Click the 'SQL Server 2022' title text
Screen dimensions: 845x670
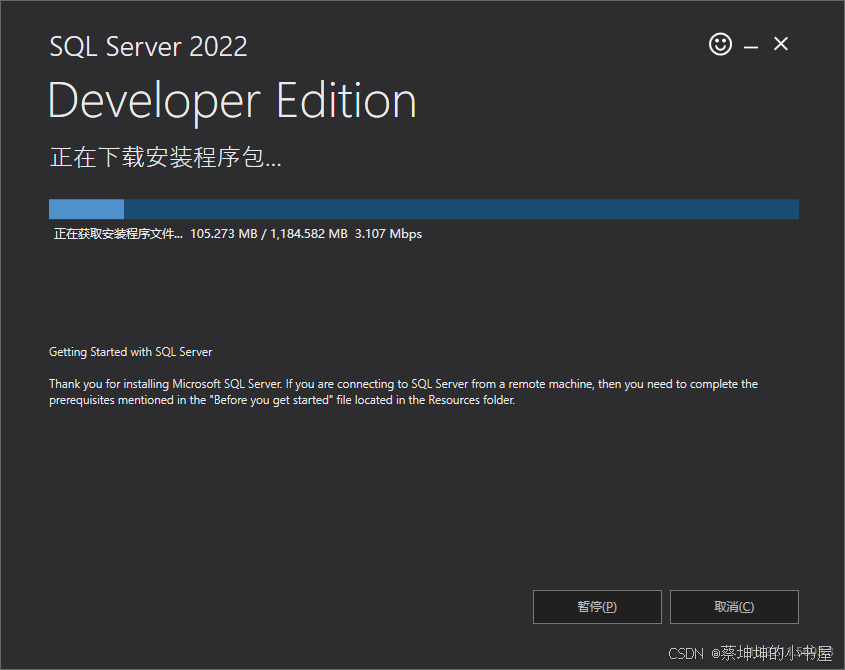tap(148, 46)
